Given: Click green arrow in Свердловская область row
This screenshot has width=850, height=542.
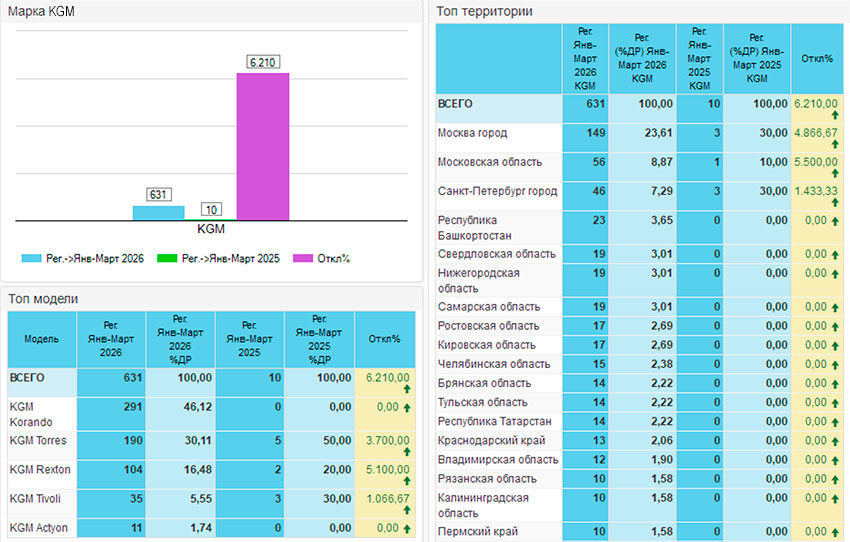Looking at the screenshot, I should click(x=836, y=254).
